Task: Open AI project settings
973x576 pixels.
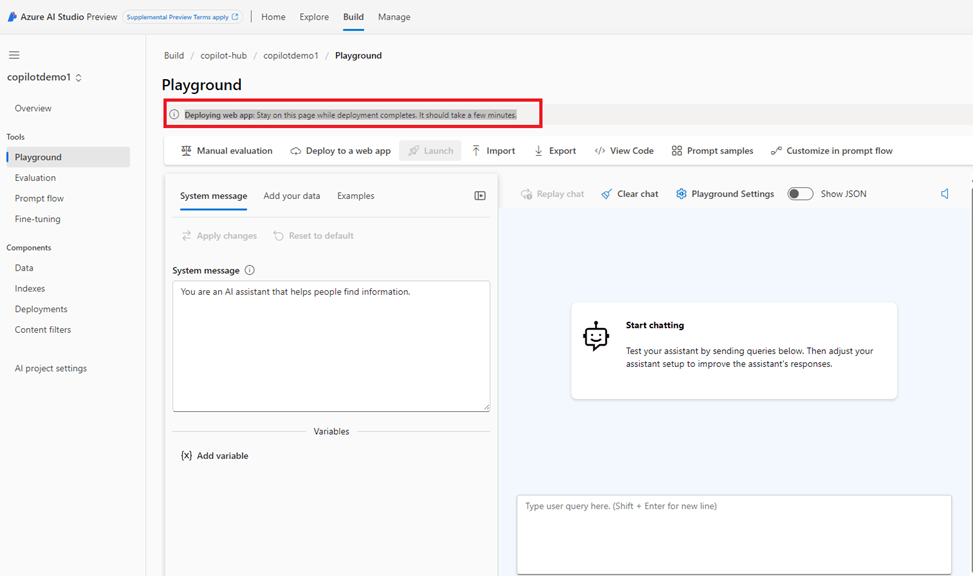Action: (x=51, y=368)
